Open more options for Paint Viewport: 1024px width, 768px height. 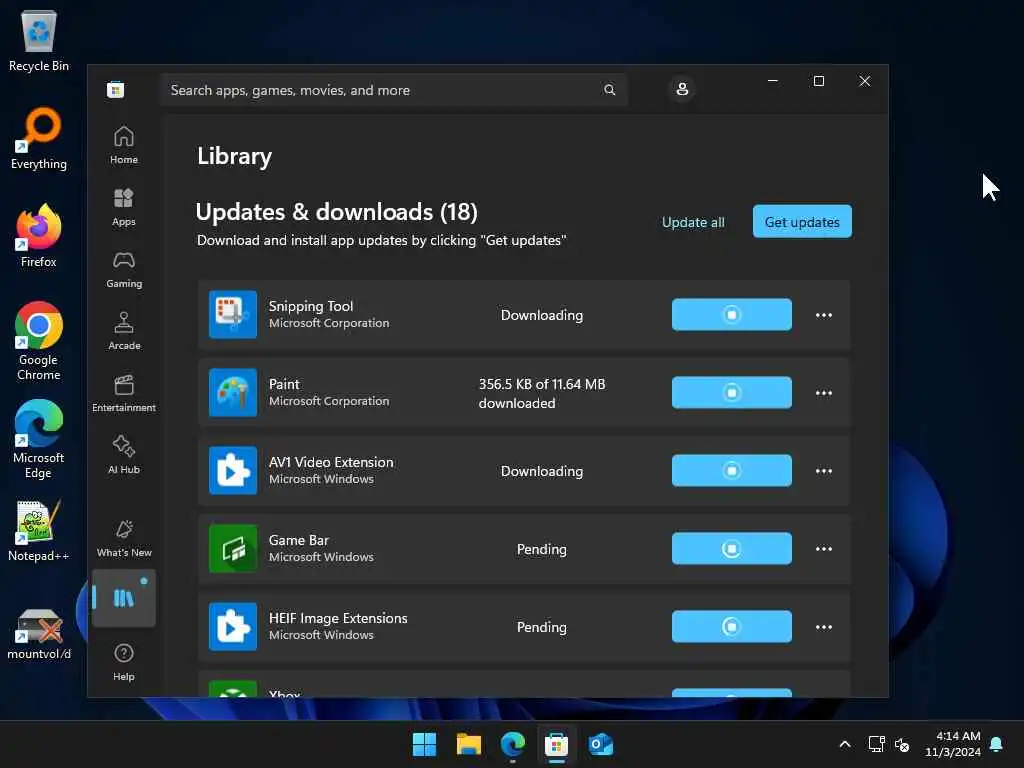point(824,392)
